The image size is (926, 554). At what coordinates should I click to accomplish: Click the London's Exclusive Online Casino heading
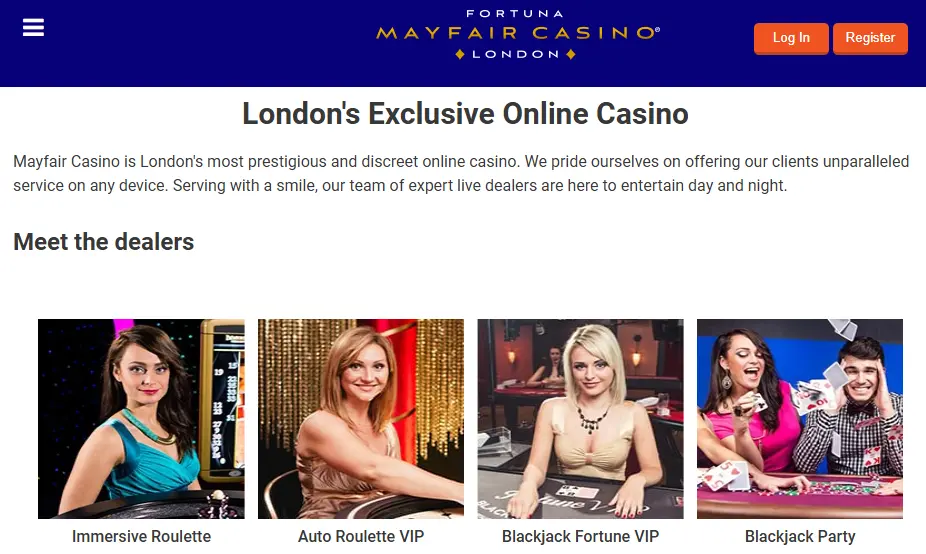pyautogui.click(x=465, y=113)
